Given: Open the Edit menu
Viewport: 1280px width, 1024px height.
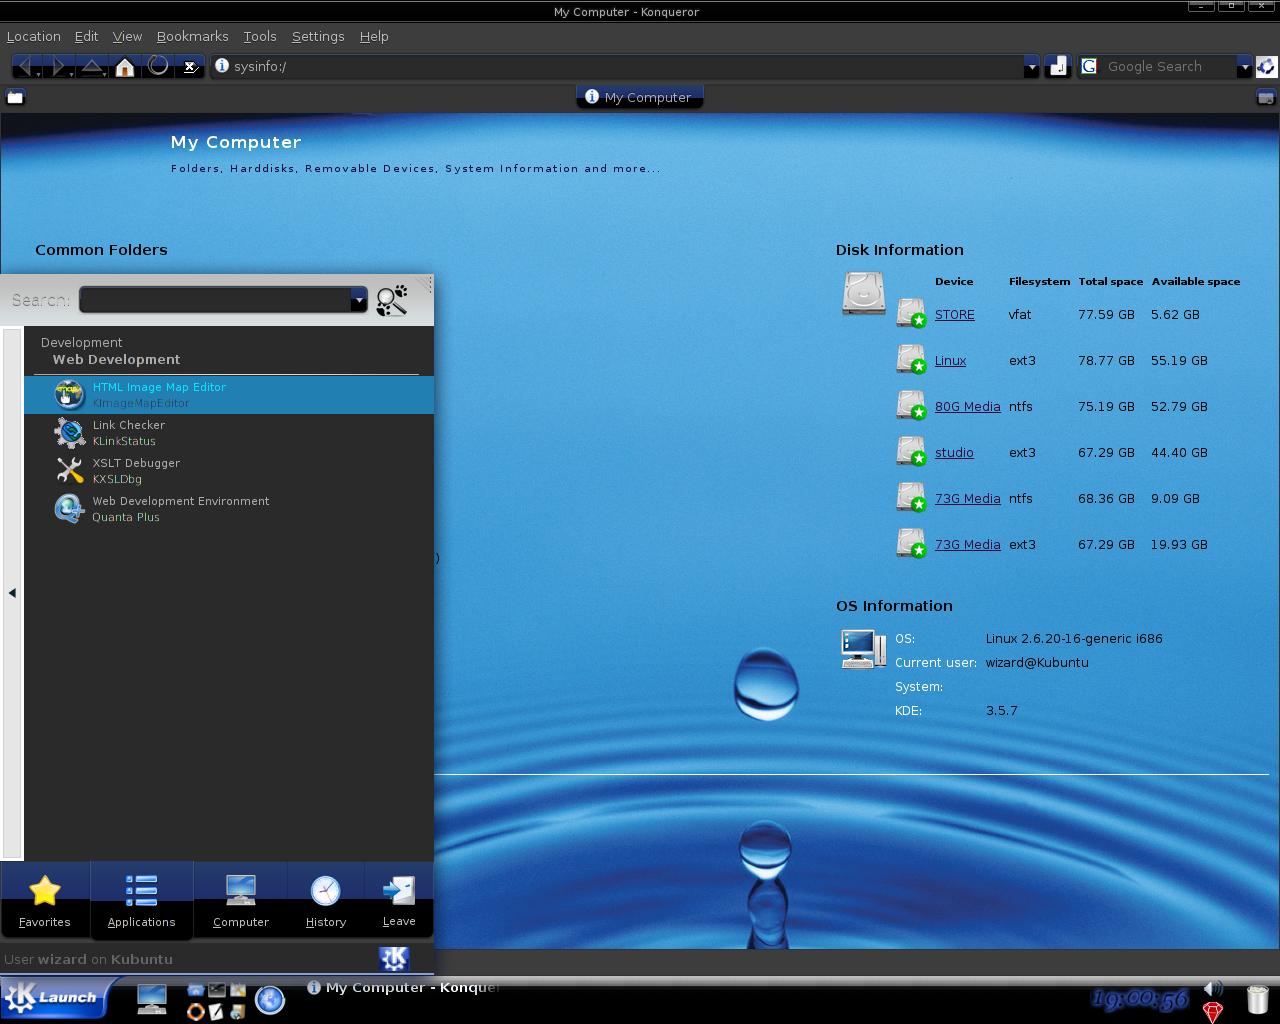Looking at the screenshot, I should click(86, 36).
